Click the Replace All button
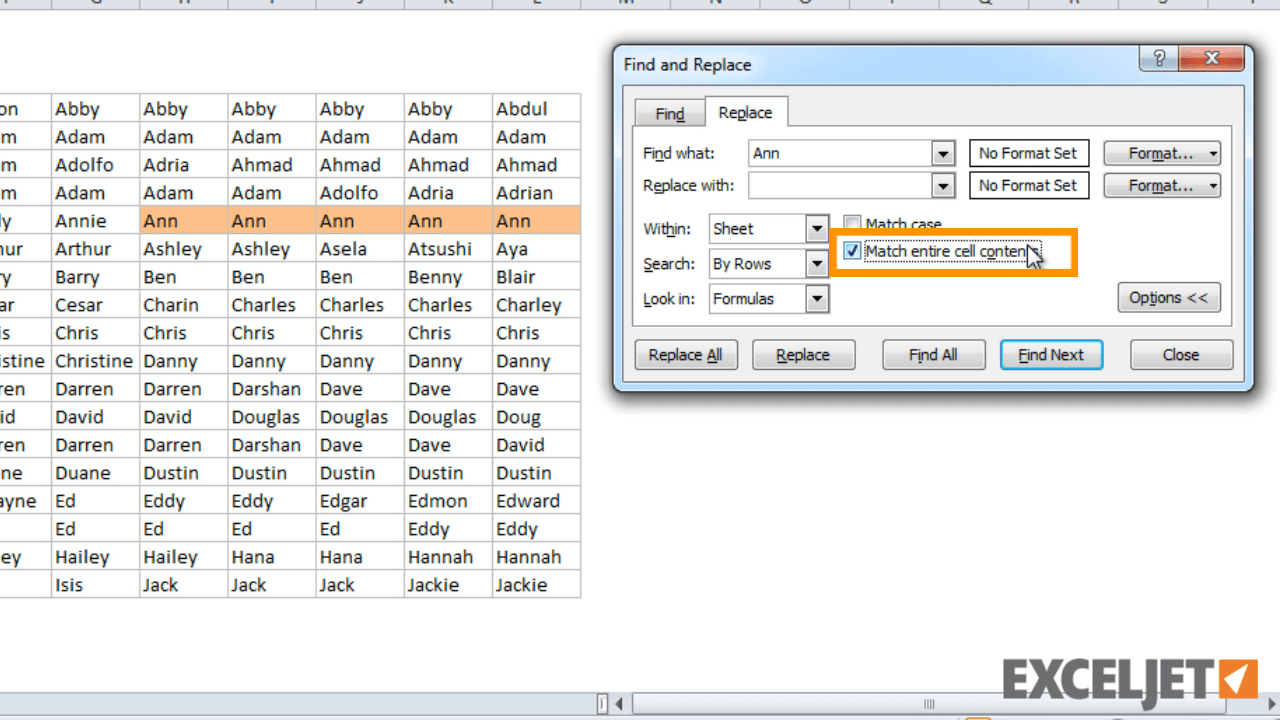This screenshot has width=1280, height=720. point(685,354)
